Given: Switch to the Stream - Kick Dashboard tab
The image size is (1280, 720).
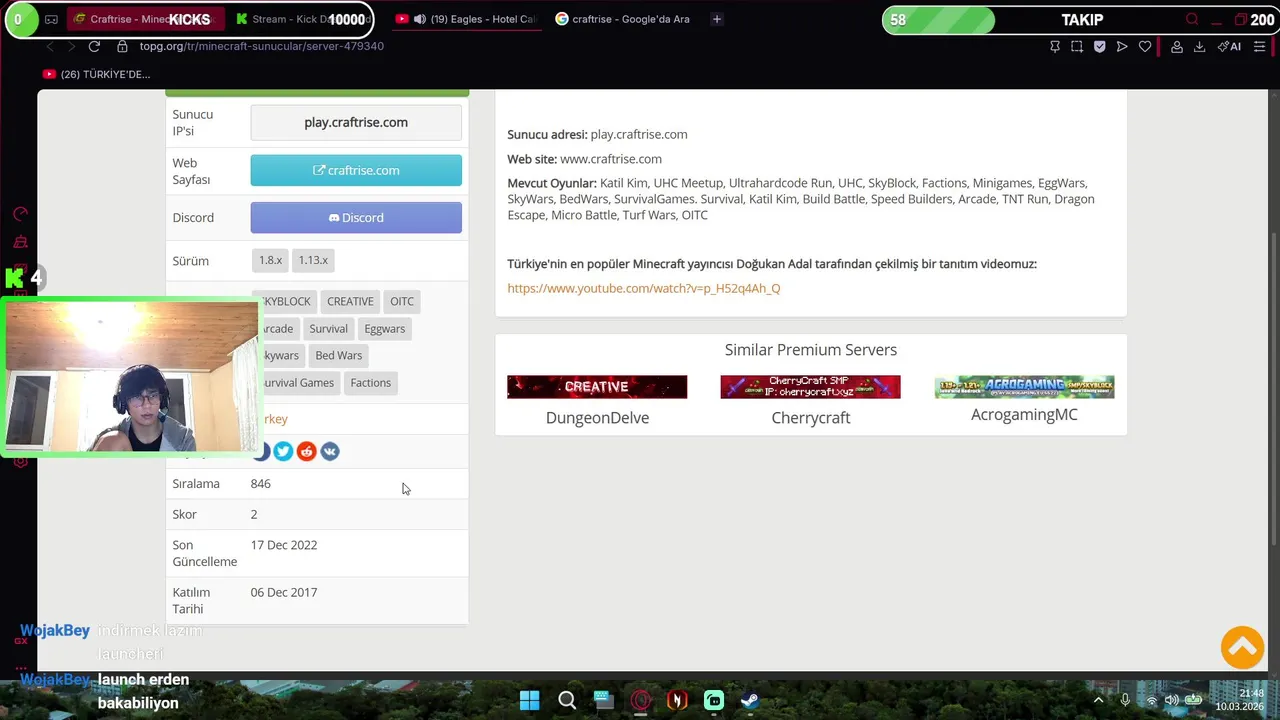Looking at the screenshot, I should point(303,19).
